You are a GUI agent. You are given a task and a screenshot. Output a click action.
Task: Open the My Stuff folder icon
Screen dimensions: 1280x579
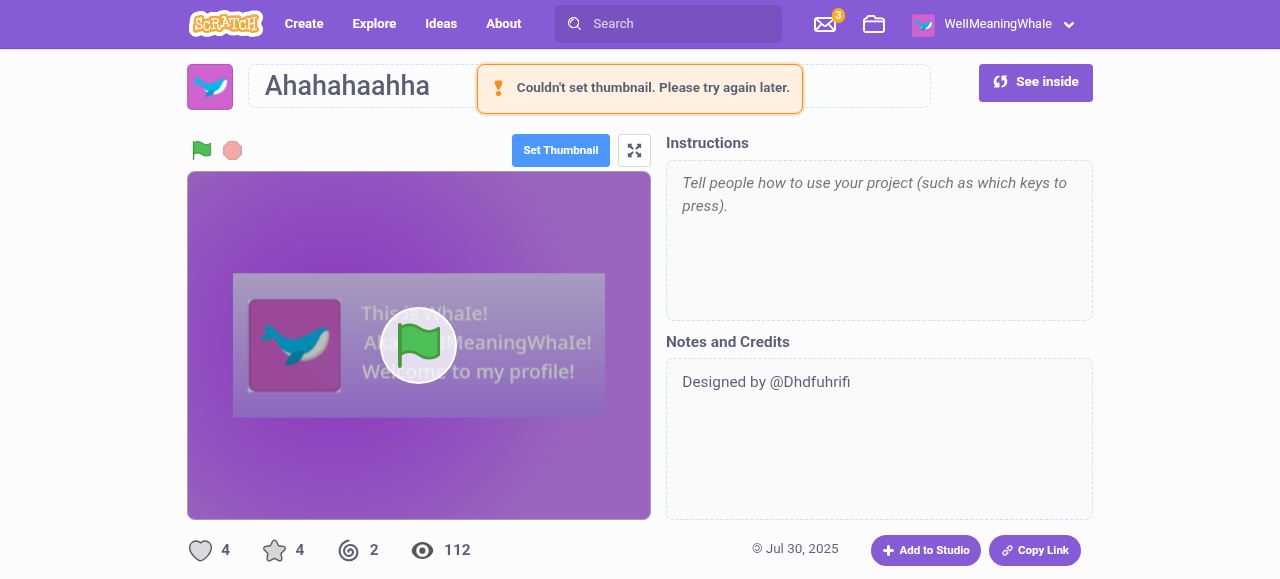click(x=874, y=24)
